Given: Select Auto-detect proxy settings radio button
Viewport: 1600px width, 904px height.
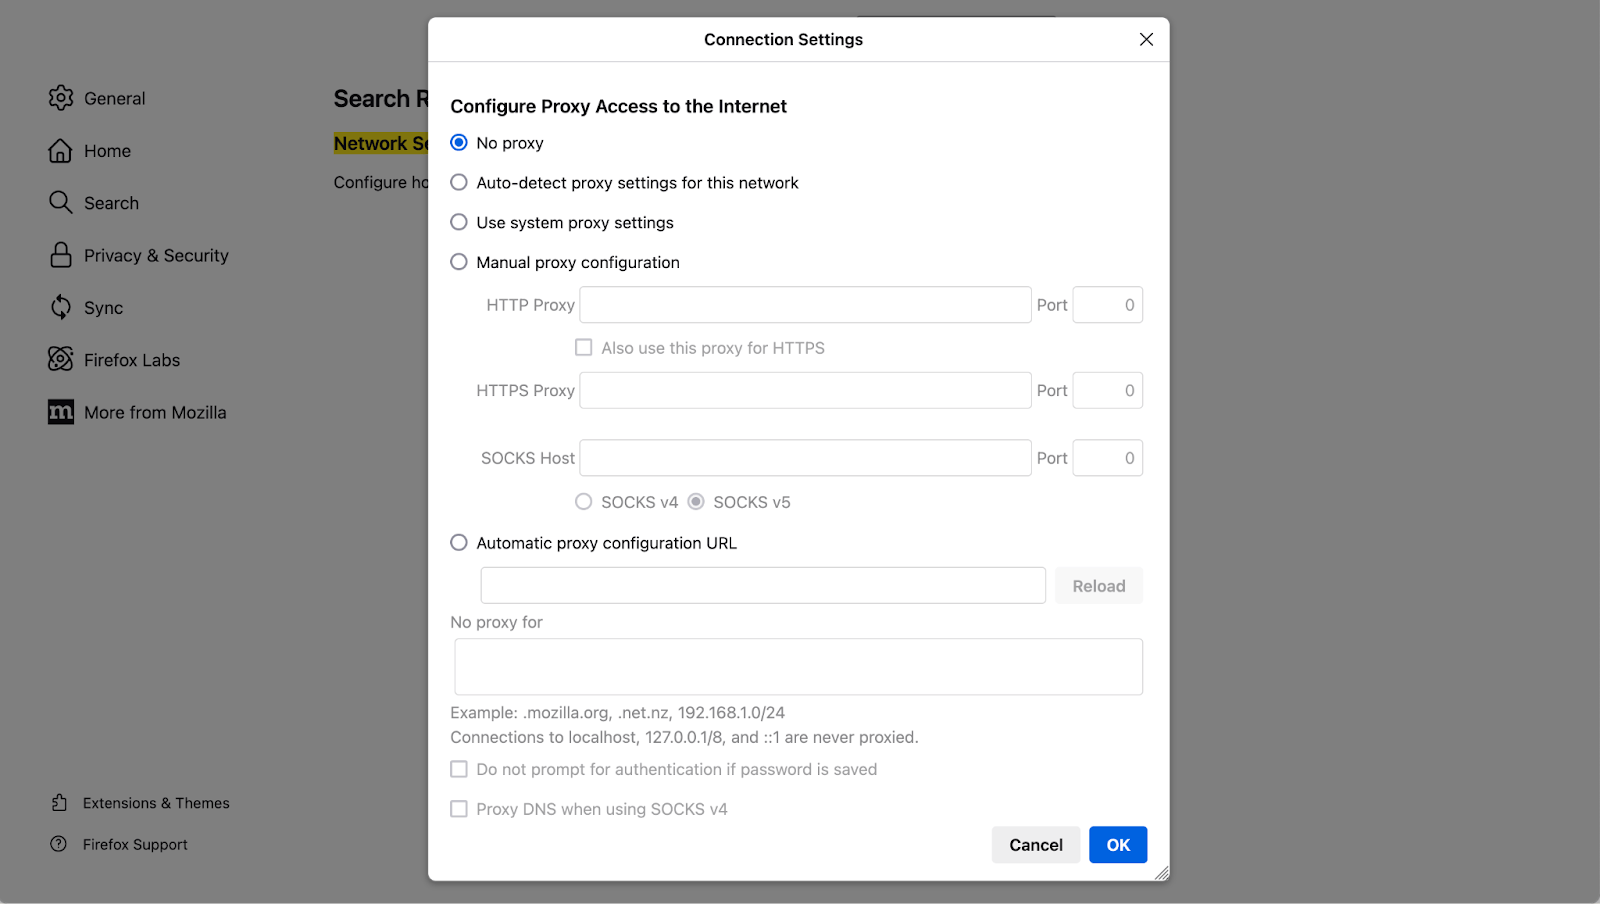Looking at the screenshot, I should pos(459,182).
